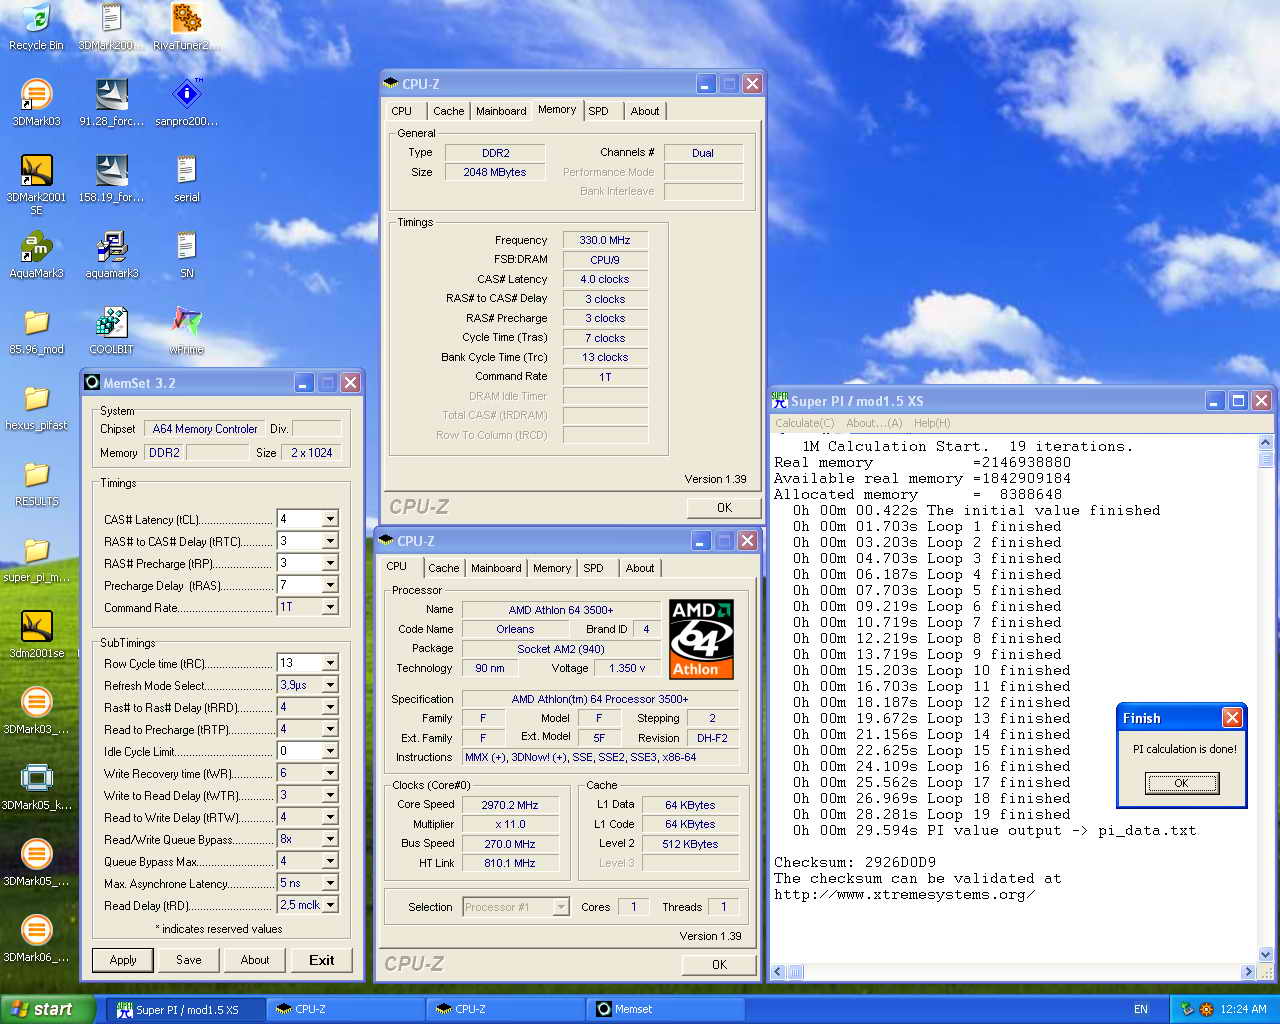Click the Super PI vertical scrollbar down arrow

tap(1265, 955)
